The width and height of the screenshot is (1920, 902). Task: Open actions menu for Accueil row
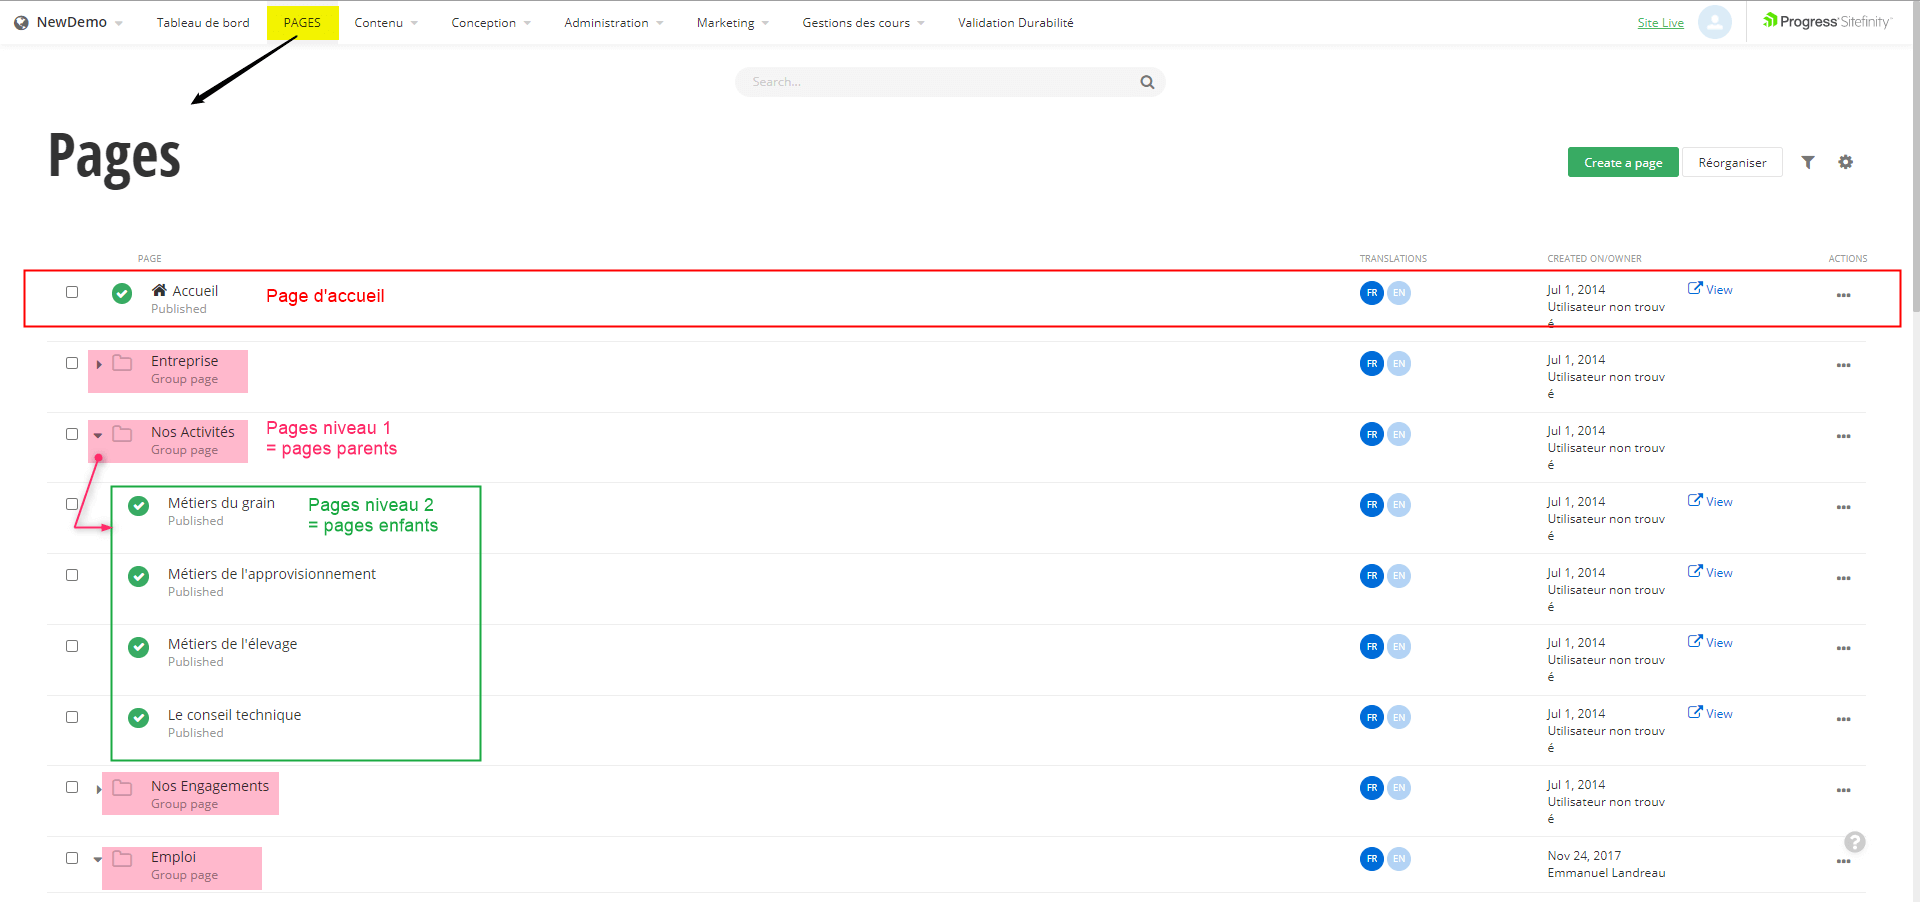tap(1843, 295)
